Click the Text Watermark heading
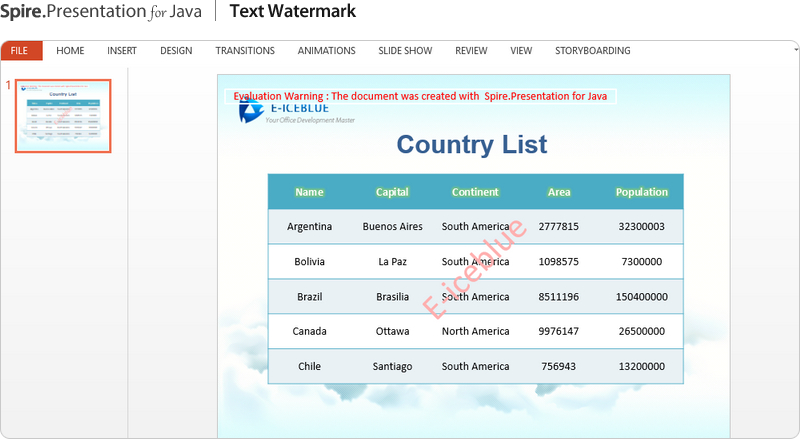 click(x=293, y=11)
